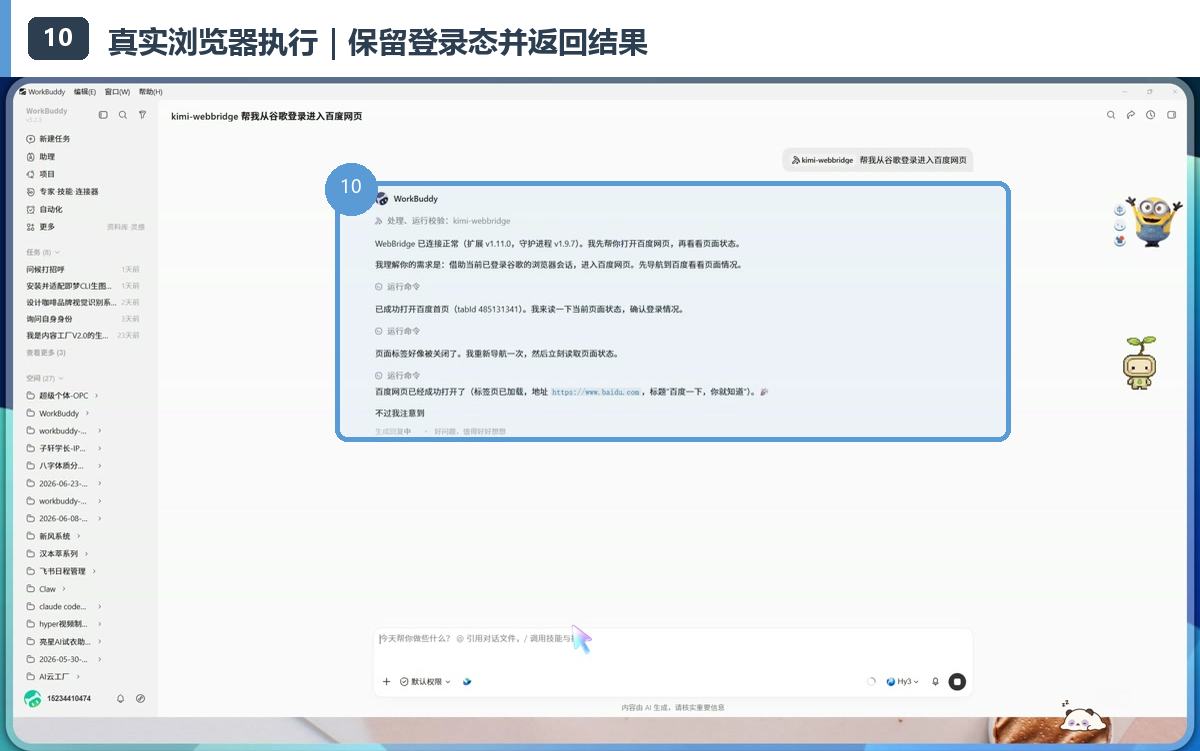The width and height of the screenshot is (1200, 751).
Task: Click the 超级个体-OPC folder icon
Action: pos(30,395)
